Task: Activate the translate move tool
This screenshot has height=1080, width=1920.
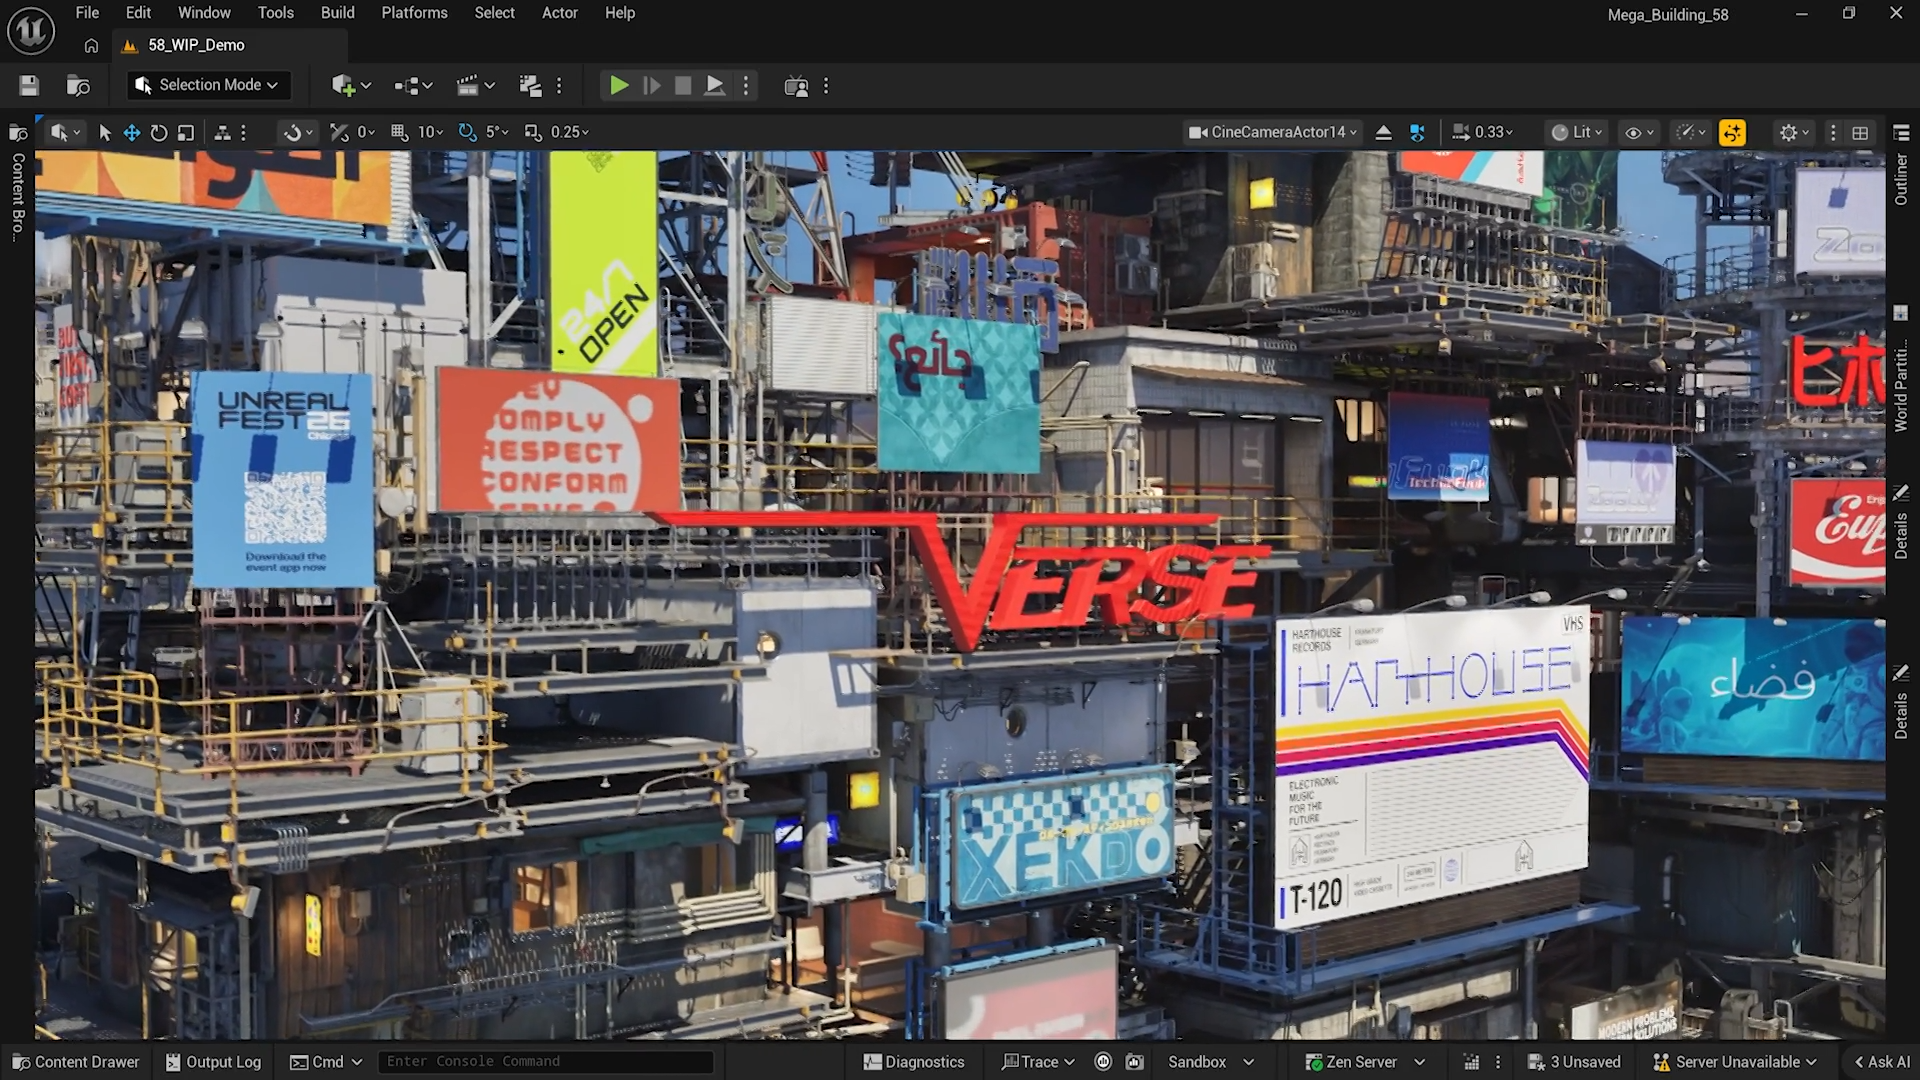Action: point(131,132)
